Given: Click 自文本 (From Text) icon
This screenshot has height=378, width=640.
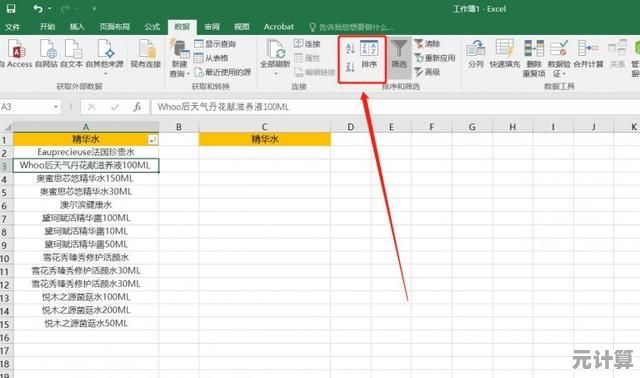Looking at the screenshot, I should [x=72, y=53].
